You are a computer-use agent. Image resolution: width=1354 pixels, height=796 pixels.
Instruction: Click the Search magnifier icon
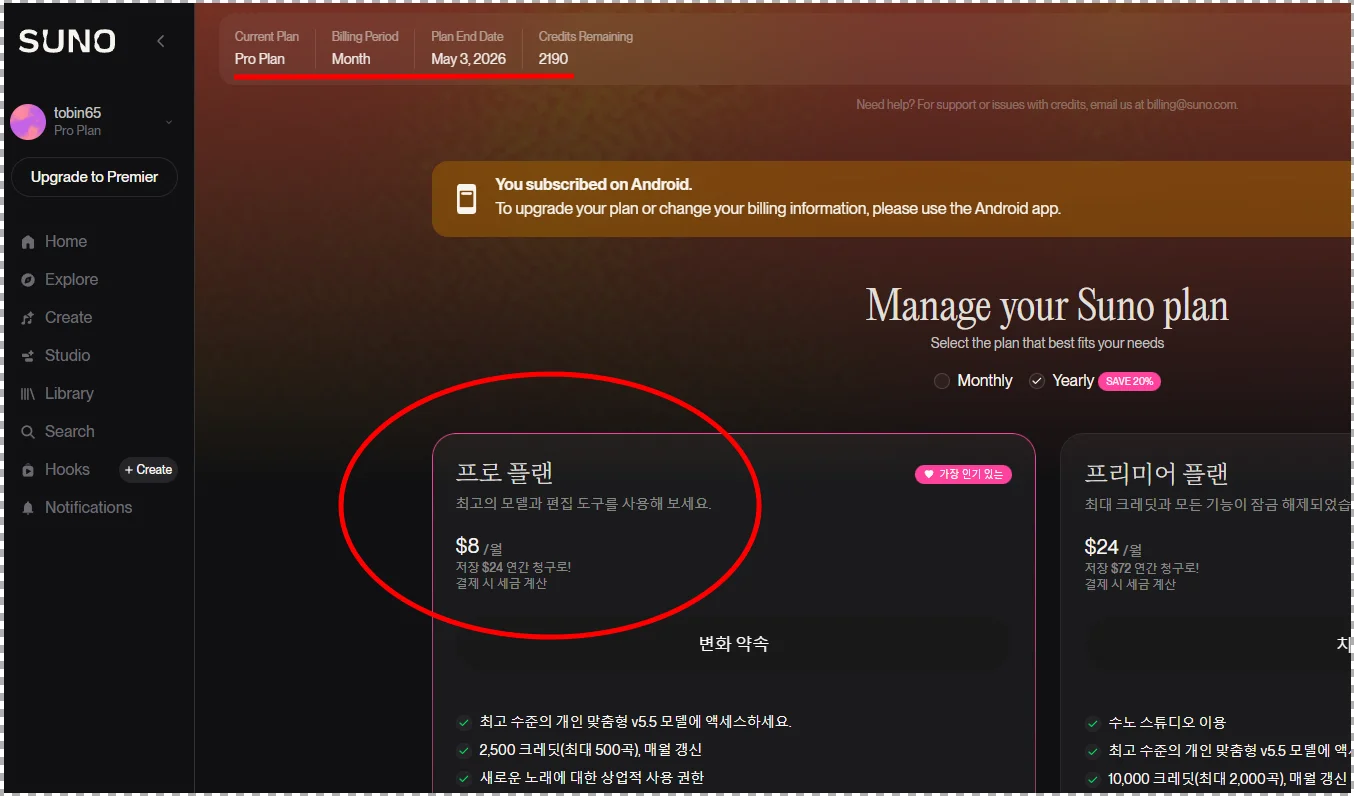[x=28, y=432]
